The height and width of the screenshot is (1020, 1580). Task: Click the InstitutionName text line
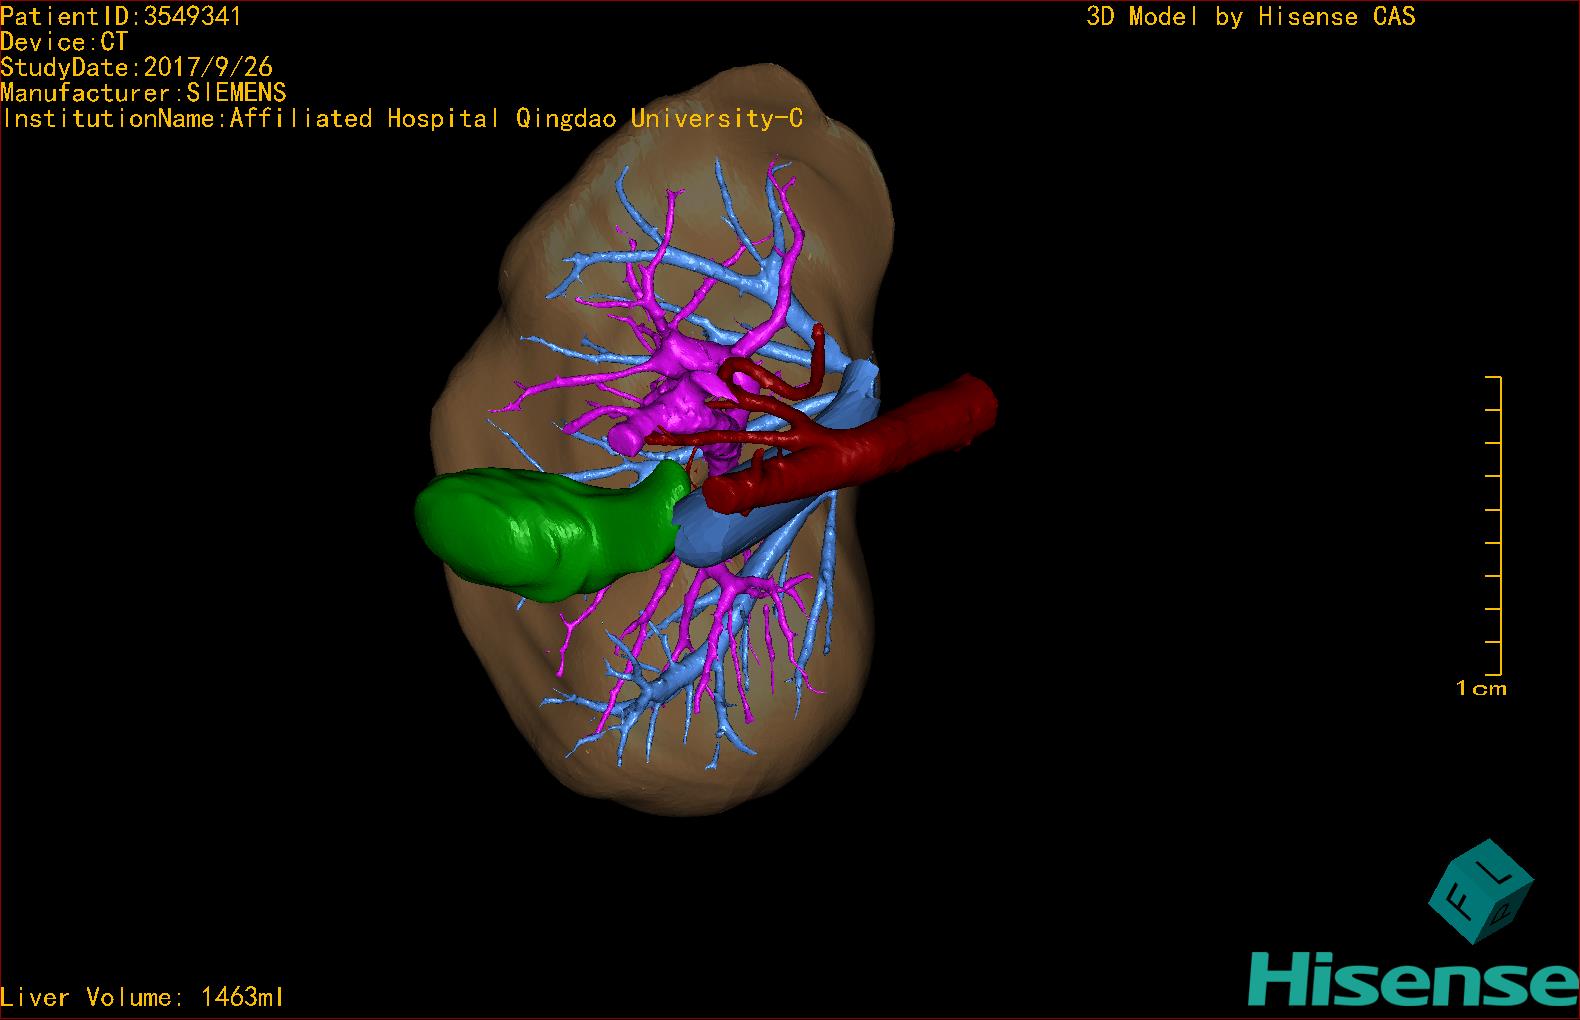pos(402,119)
